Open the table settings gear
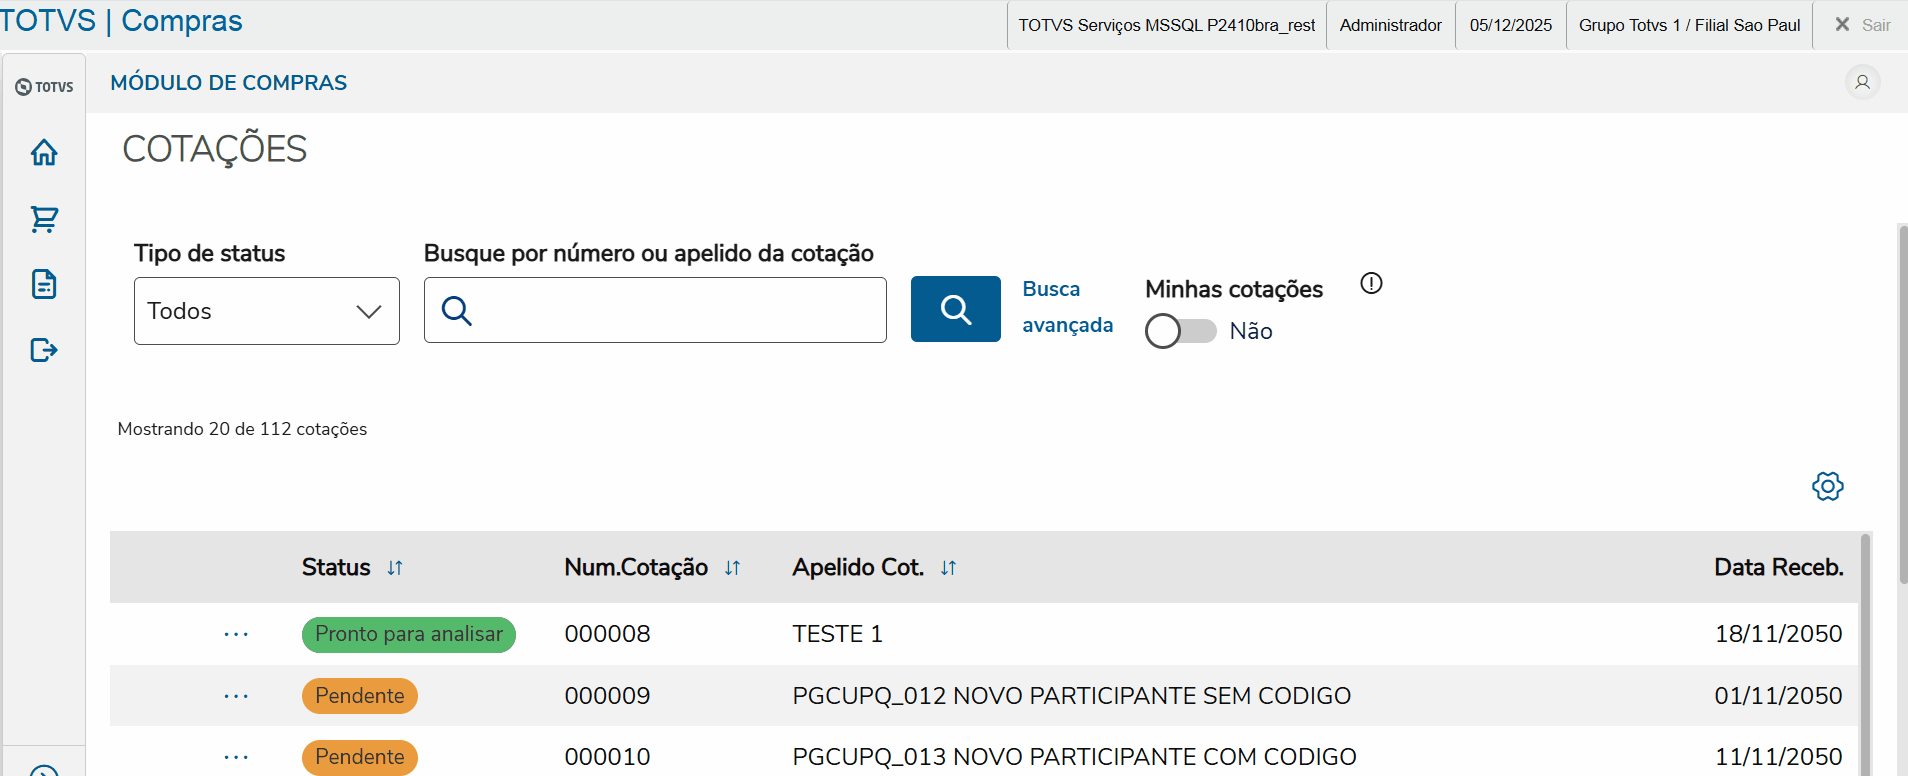Image resolution: width=1908 pixels, height=776 pixels. point(1827,487)
